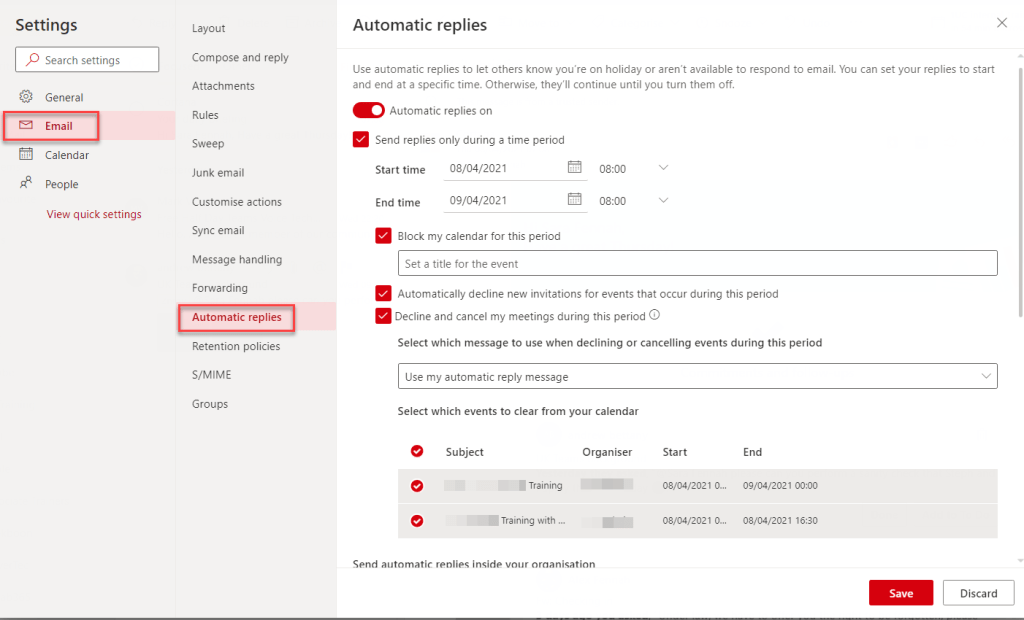Open the End time calendar picker icon
The height and width of the screenshot is (620, 1024).
pos(574,200)
